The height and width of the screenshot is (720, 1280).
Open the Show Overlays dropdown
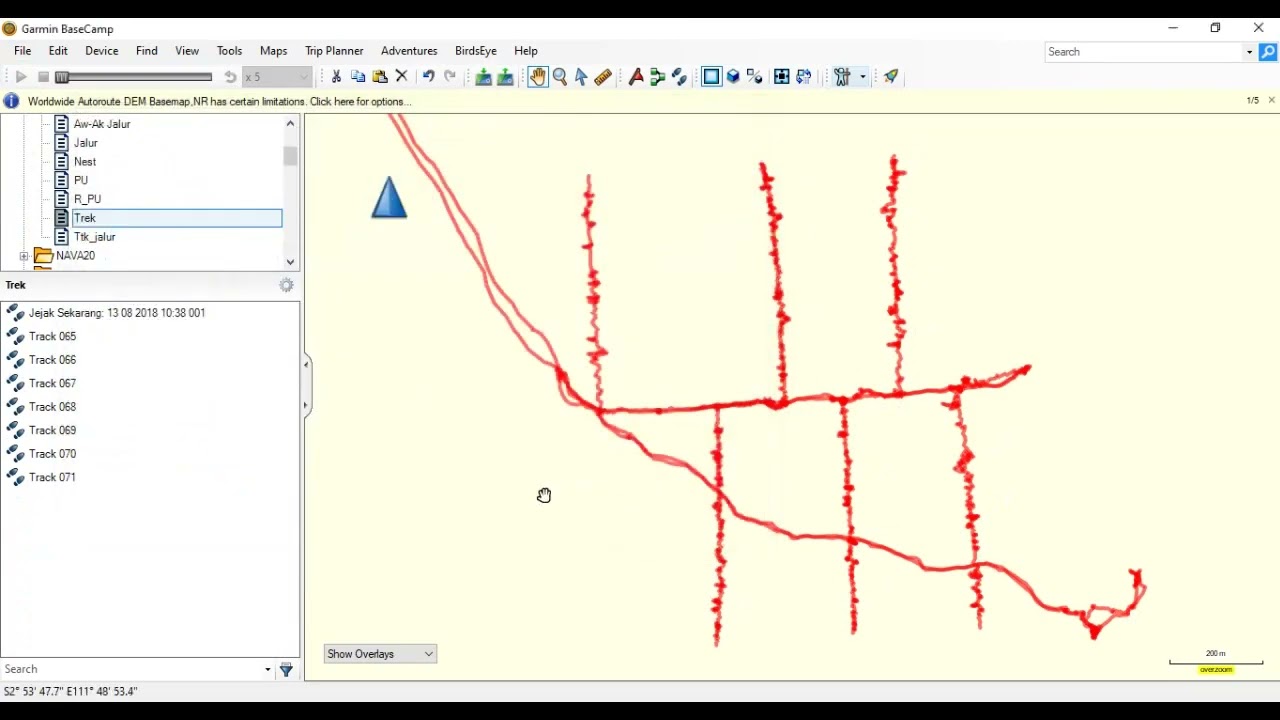[380, 654]
